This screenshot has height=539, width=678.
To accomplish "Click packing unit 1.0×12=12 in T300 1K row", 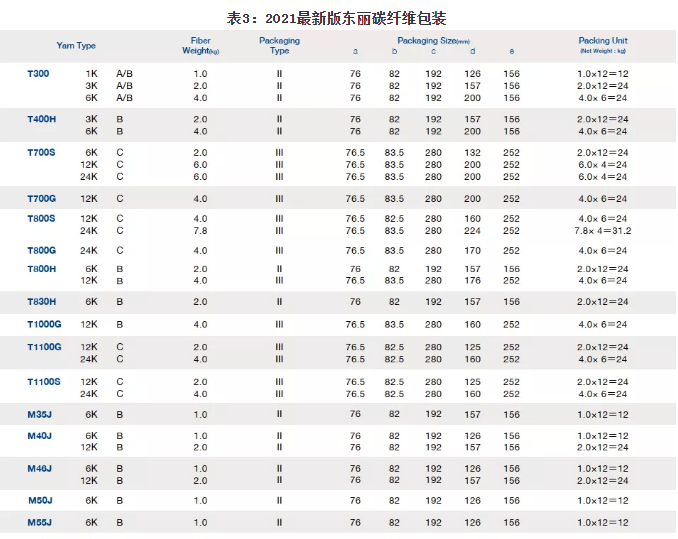I will (603, 74).
